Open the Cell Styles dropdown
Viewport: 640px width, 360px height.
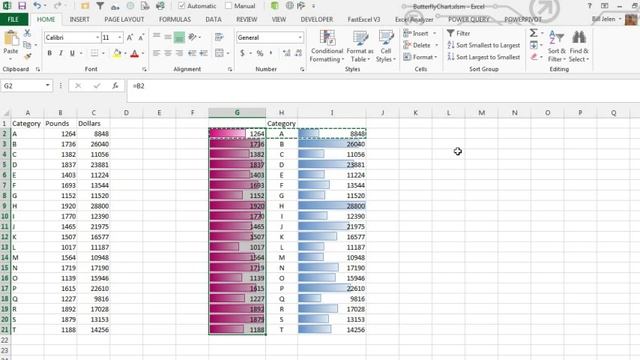coord(386,46)
